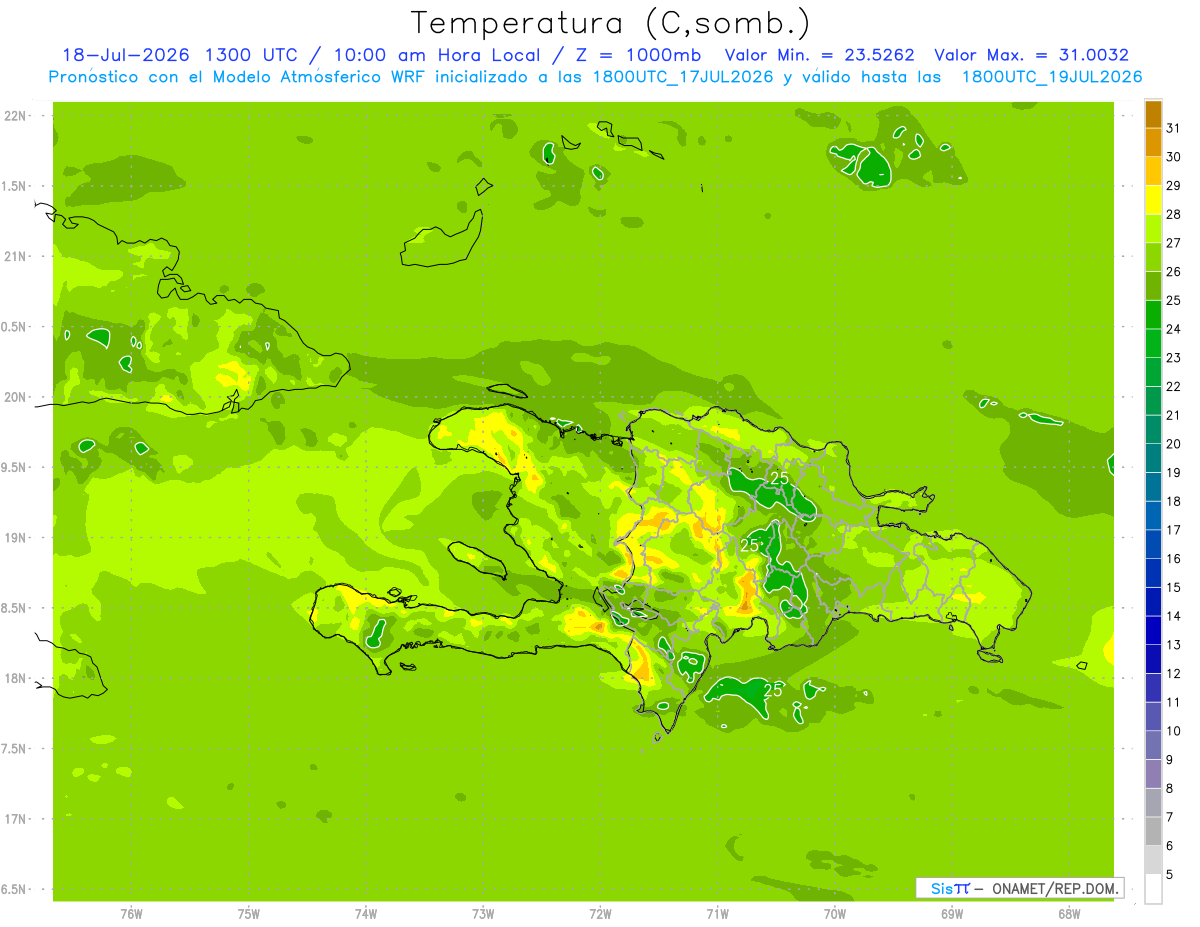The height and width of the screenshot is (927, 1200).
Task: Click the title Temperatura (C,somb.)
Action: (611, 22)
